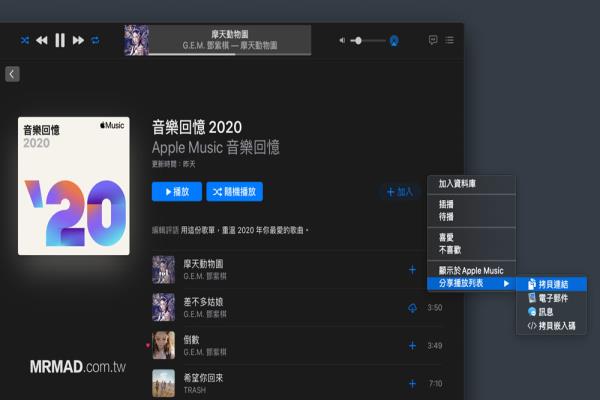Screen dimensions: 600x400
Task: Show lyrics panel icon
Action: (x=433, y=40)
